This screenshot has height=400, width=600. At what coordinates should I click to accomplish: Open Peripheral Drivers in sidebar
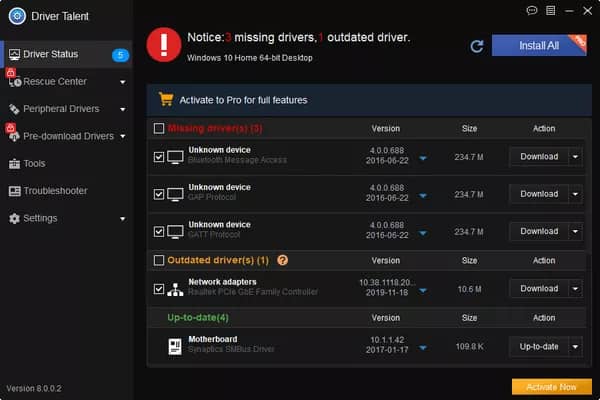(66, 109)
